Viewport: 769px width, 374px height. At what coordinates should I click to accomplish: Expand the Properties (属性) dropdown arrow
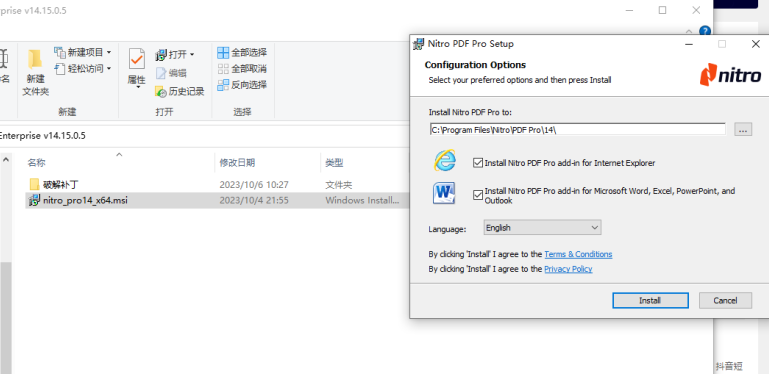click(x=137, y=87)
